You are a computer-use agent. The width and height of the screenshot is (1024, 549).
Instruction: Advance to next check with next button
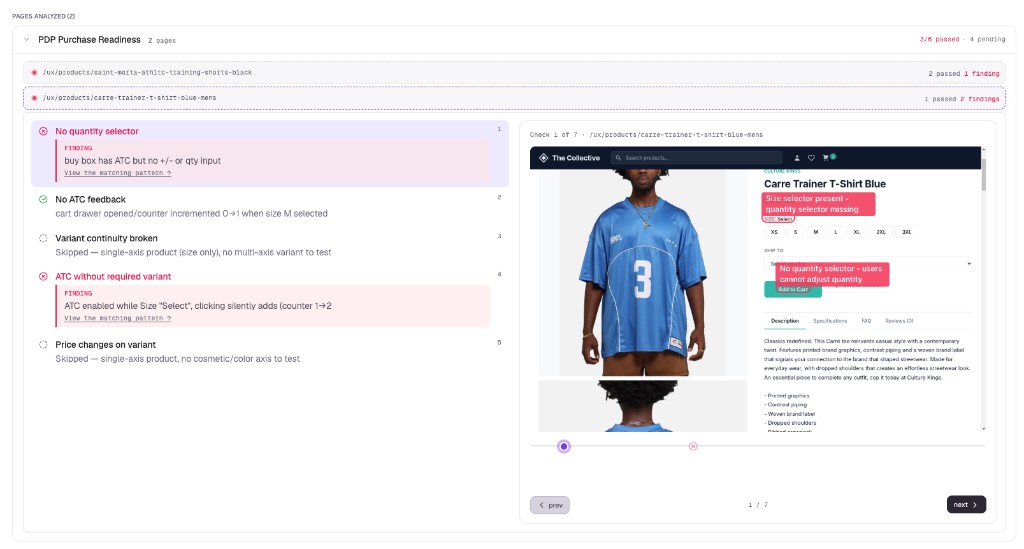(967, 505)
